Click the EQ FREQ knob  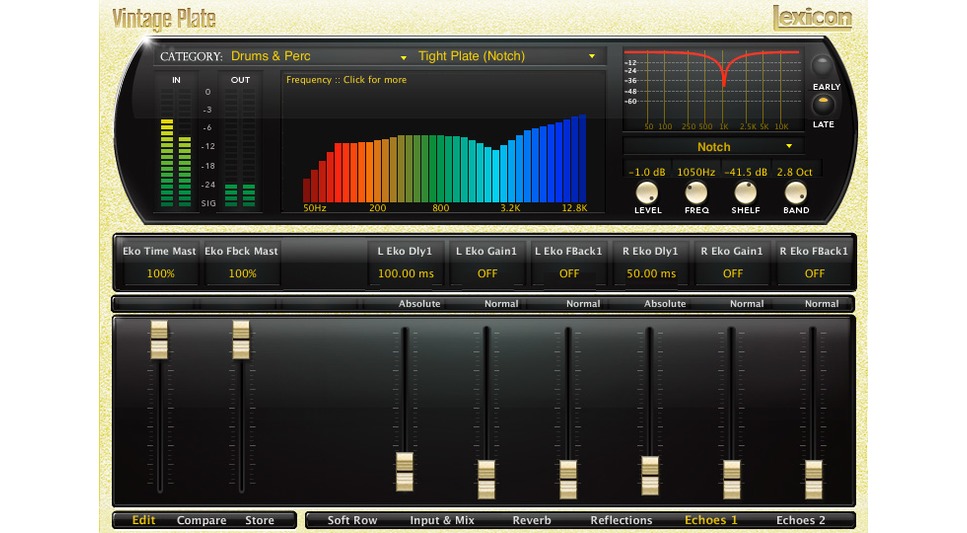pyautogui.click(x=696, y=193)
